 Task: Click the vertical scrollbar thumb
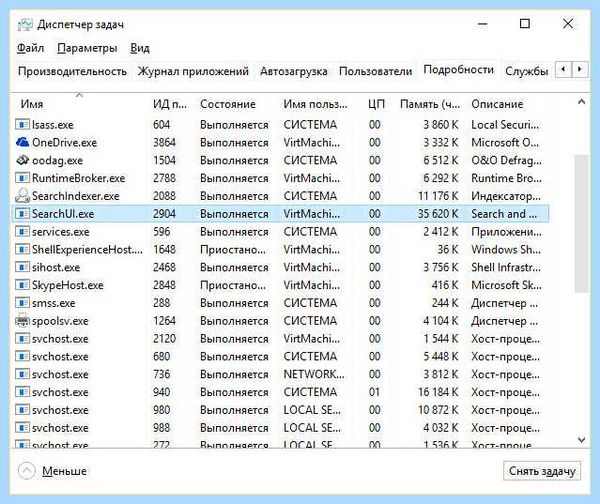581,223
